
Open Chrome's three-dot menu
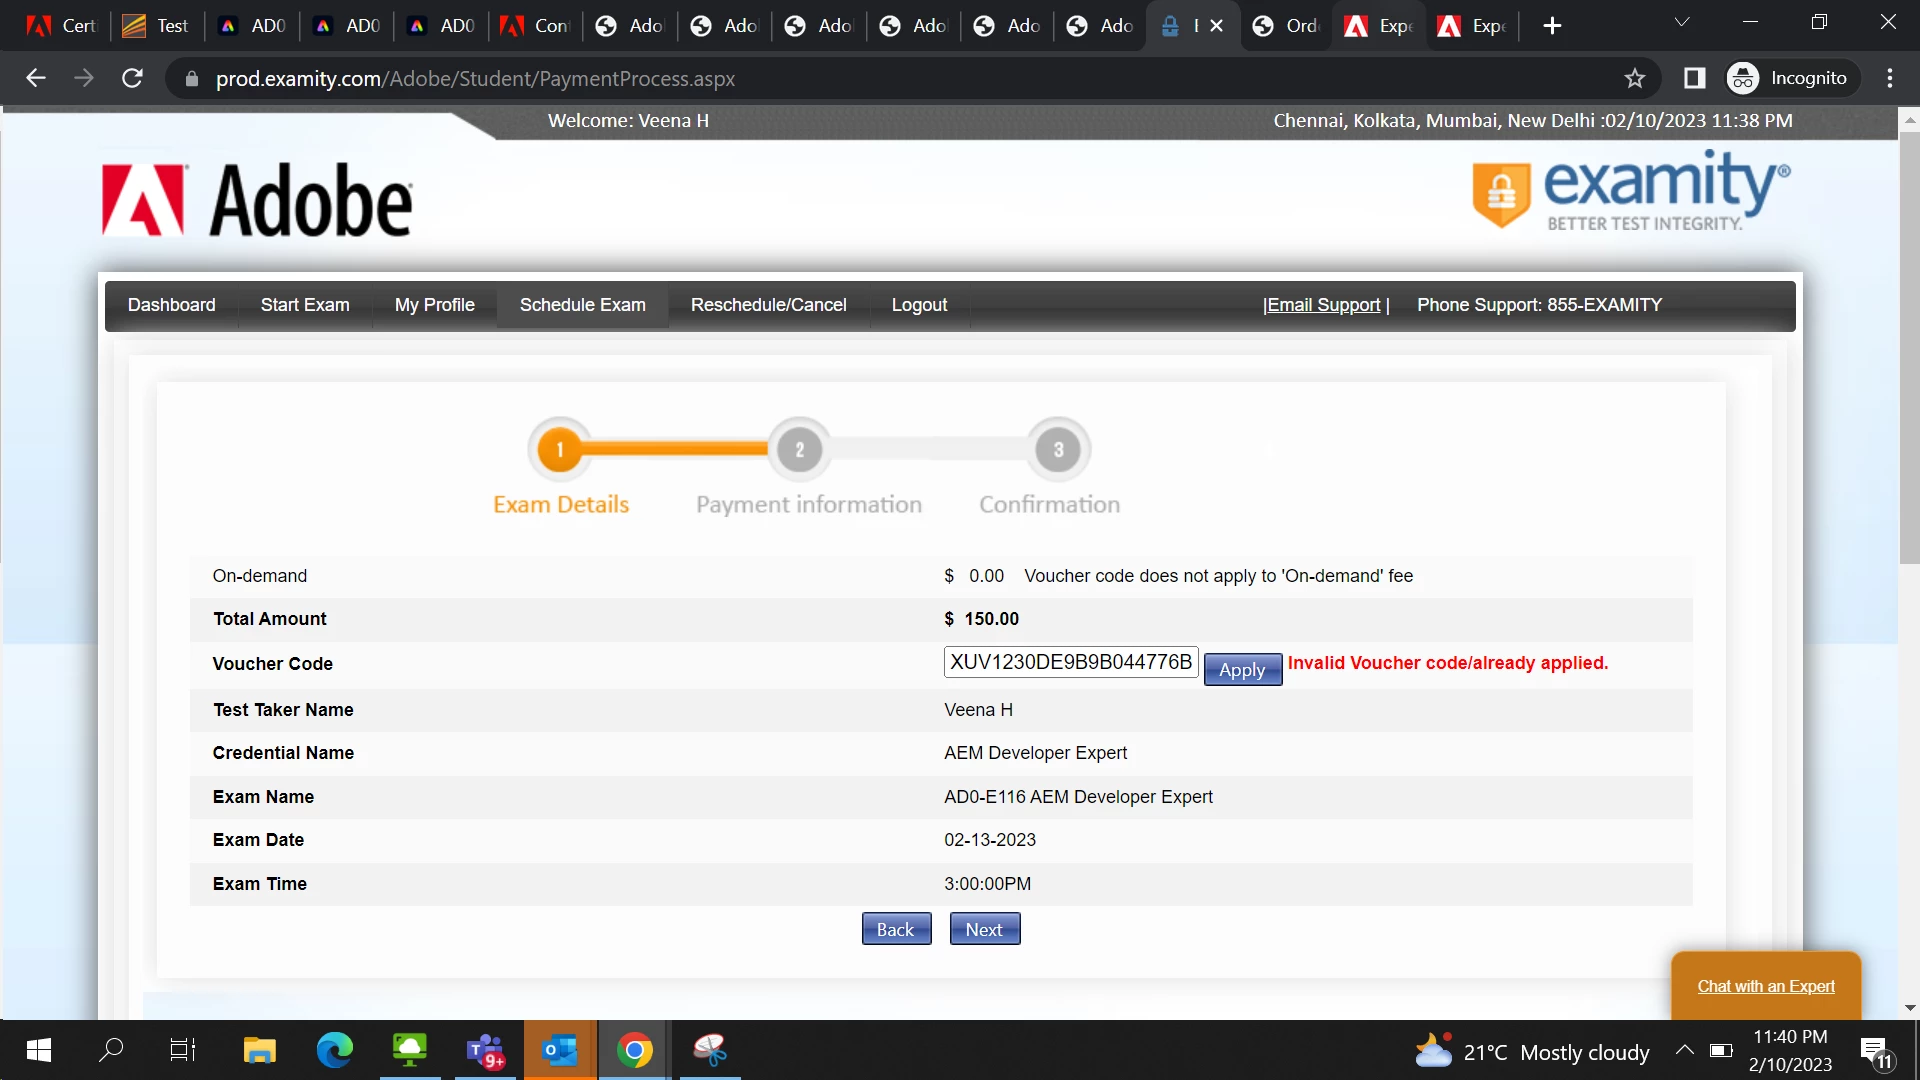click(x=1889, y=78)
